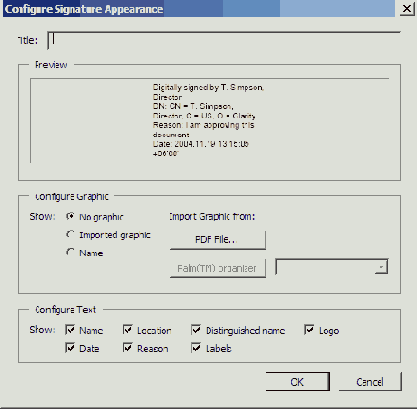Close the Configure Signature Appearance dialog
Screen dimensions: 417x409
(407, 8)
